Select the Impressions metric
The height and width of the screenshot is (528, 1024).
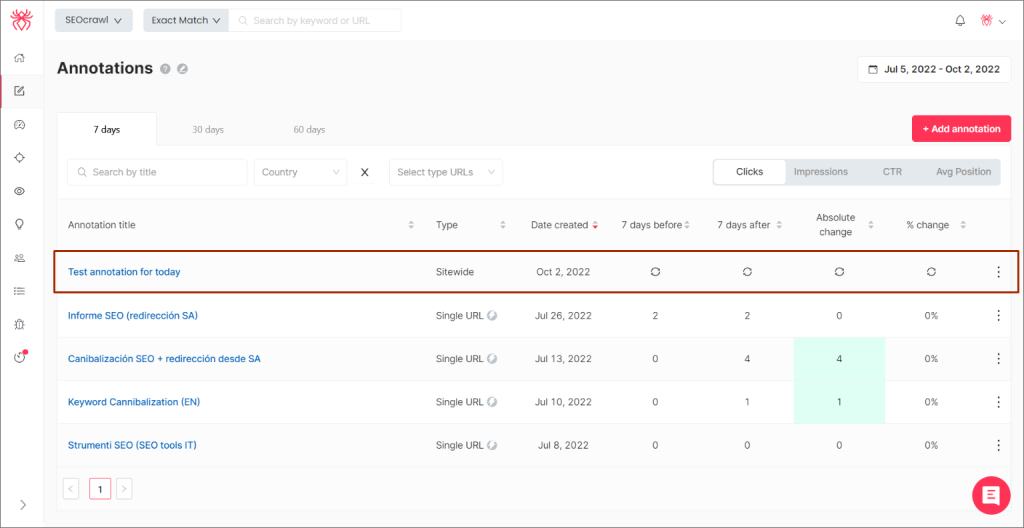click(x=821, y=172)
